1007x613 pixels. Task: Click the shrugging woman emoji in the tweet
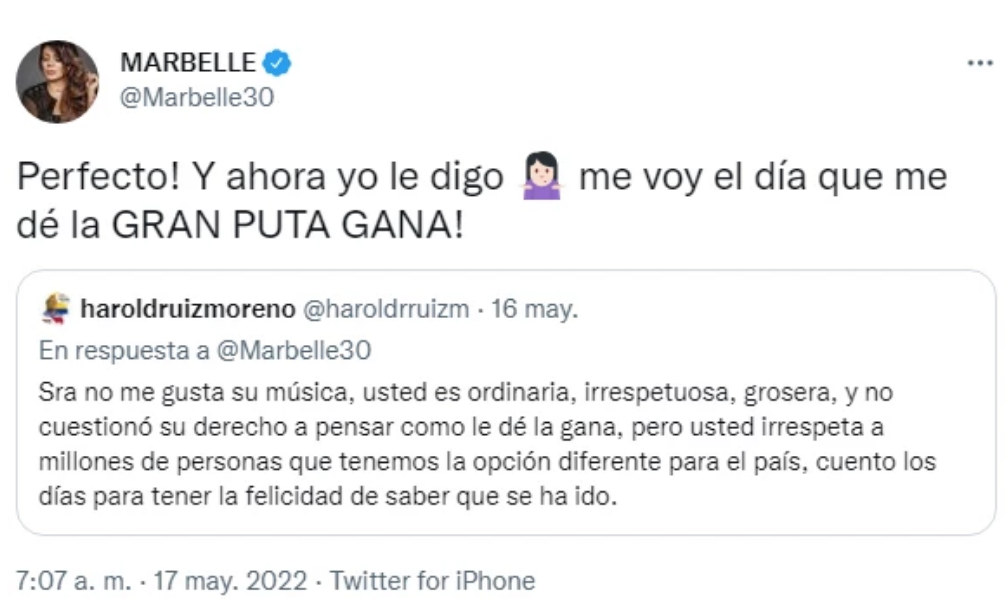pyautogui.click(x=541, y=176)
